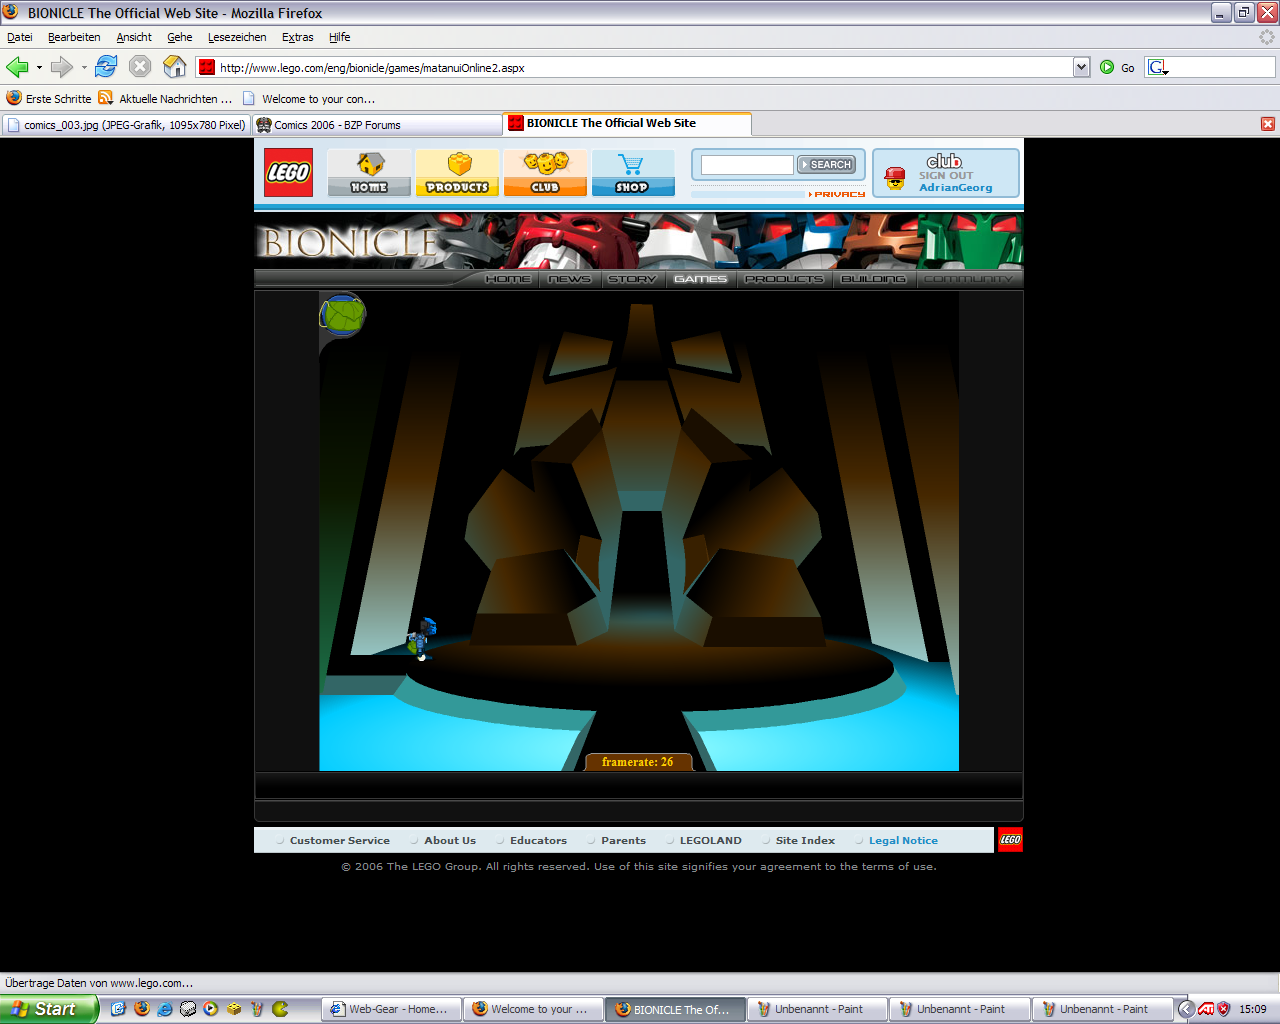Open the Gehe menu
This screenshot has height=1024, width=1280.
[180, 37]
